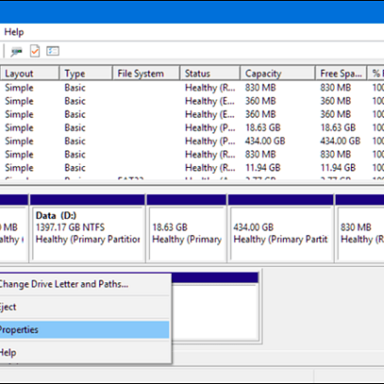The height and width of the screenshot is (384, 384).
Task: Click the checkmark document toolbar icon
Action: (x=35, y=51)
